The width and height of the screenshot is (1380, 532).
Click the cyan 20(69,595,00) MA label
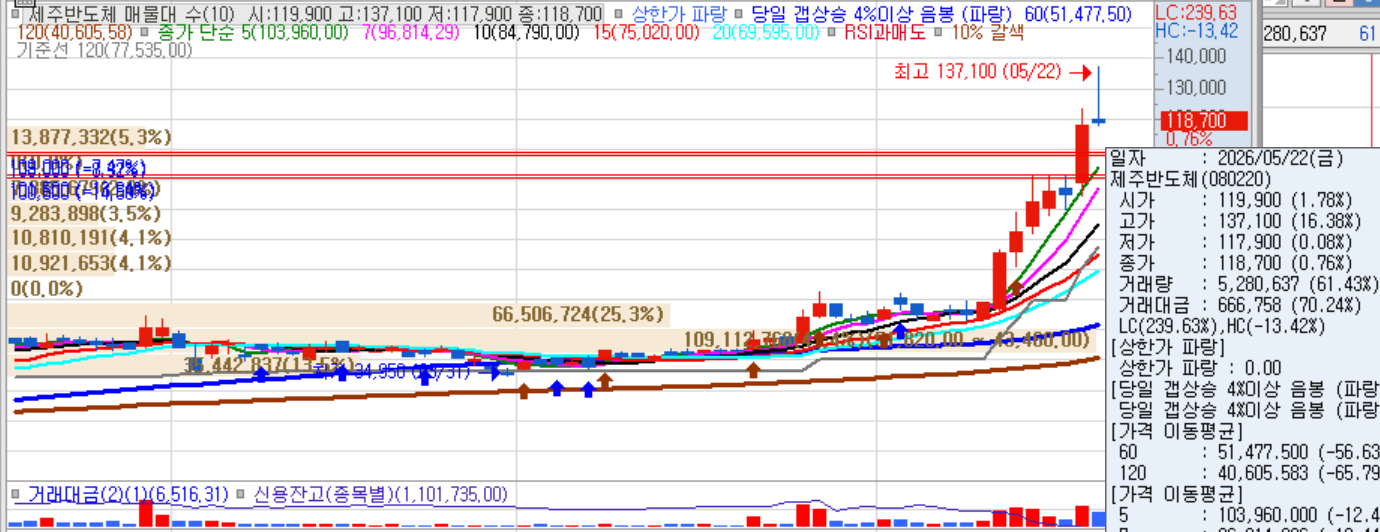pyautogui.click(x=765, y=32)
